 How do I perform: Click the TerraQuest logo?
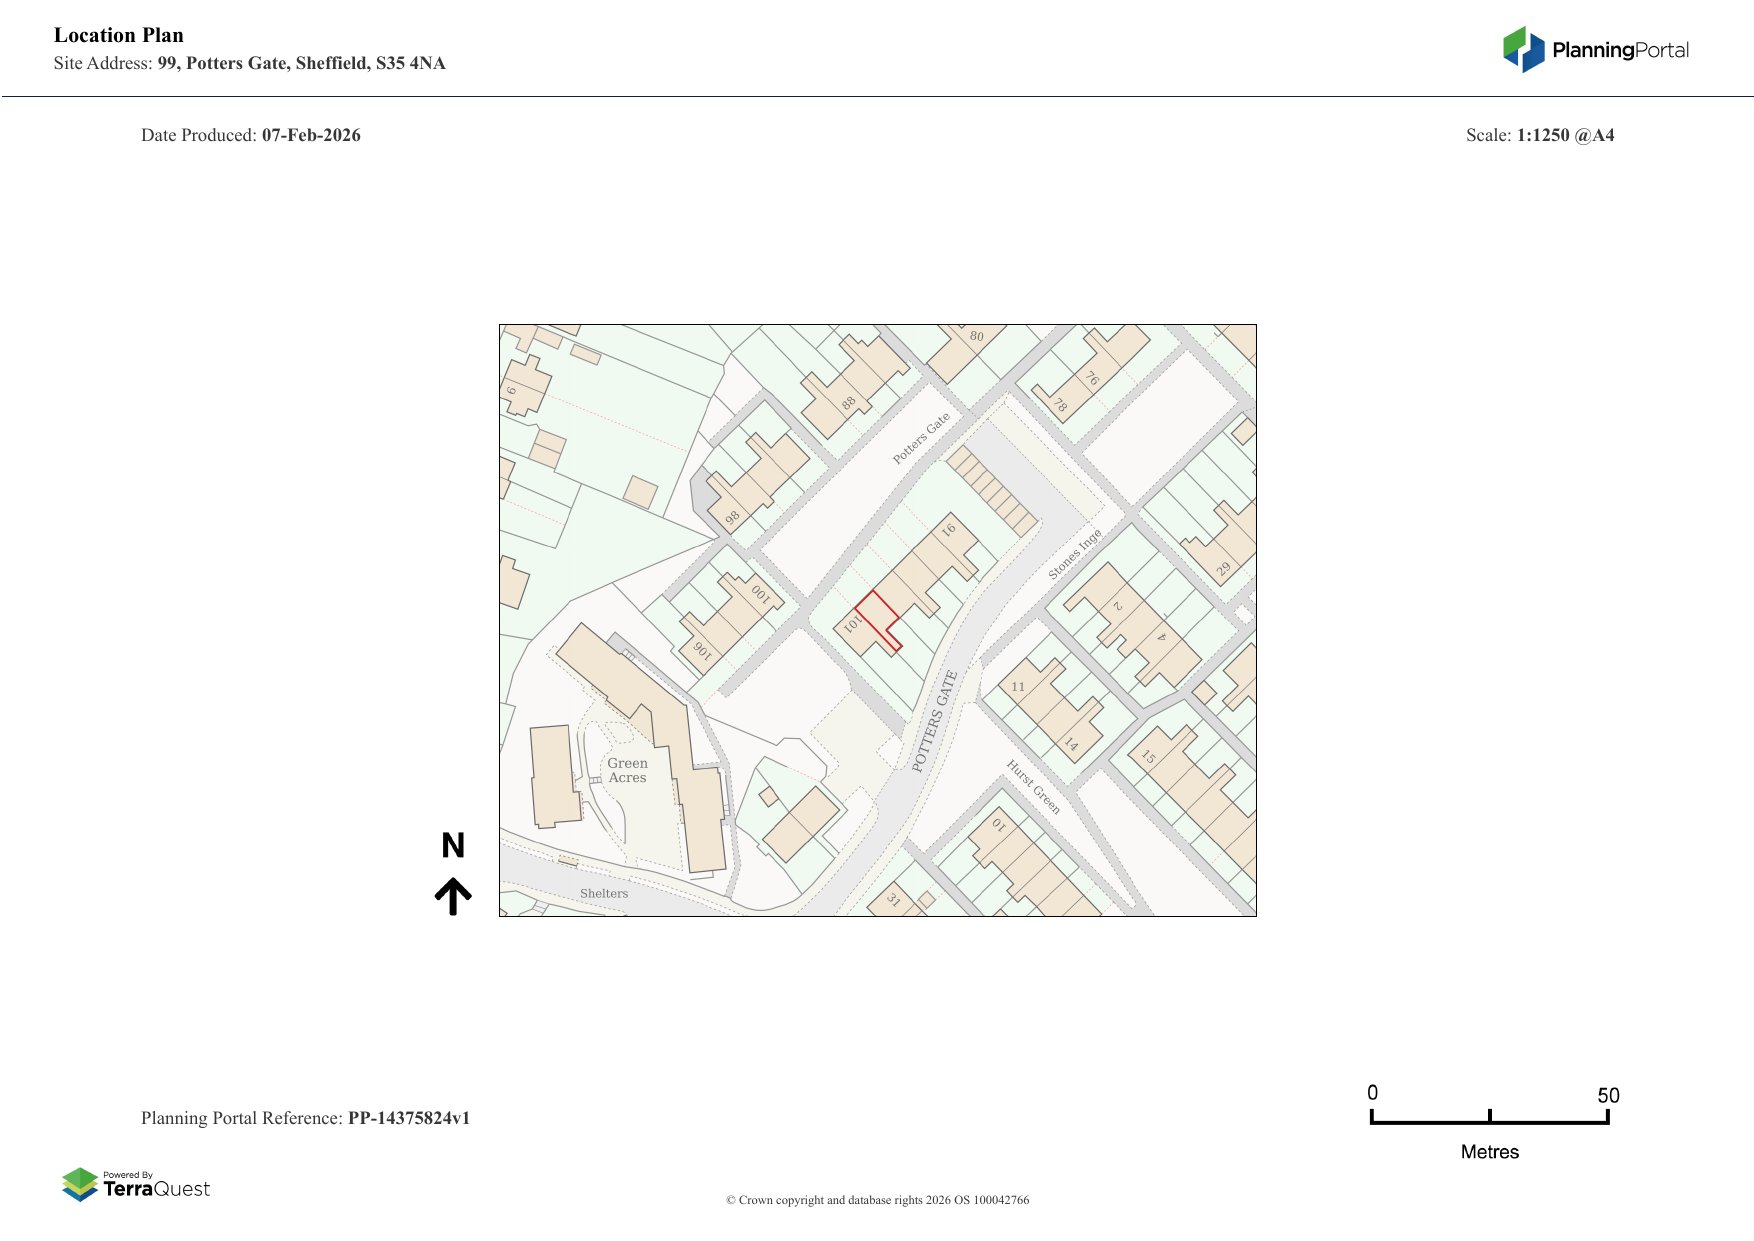point(136,1185)
